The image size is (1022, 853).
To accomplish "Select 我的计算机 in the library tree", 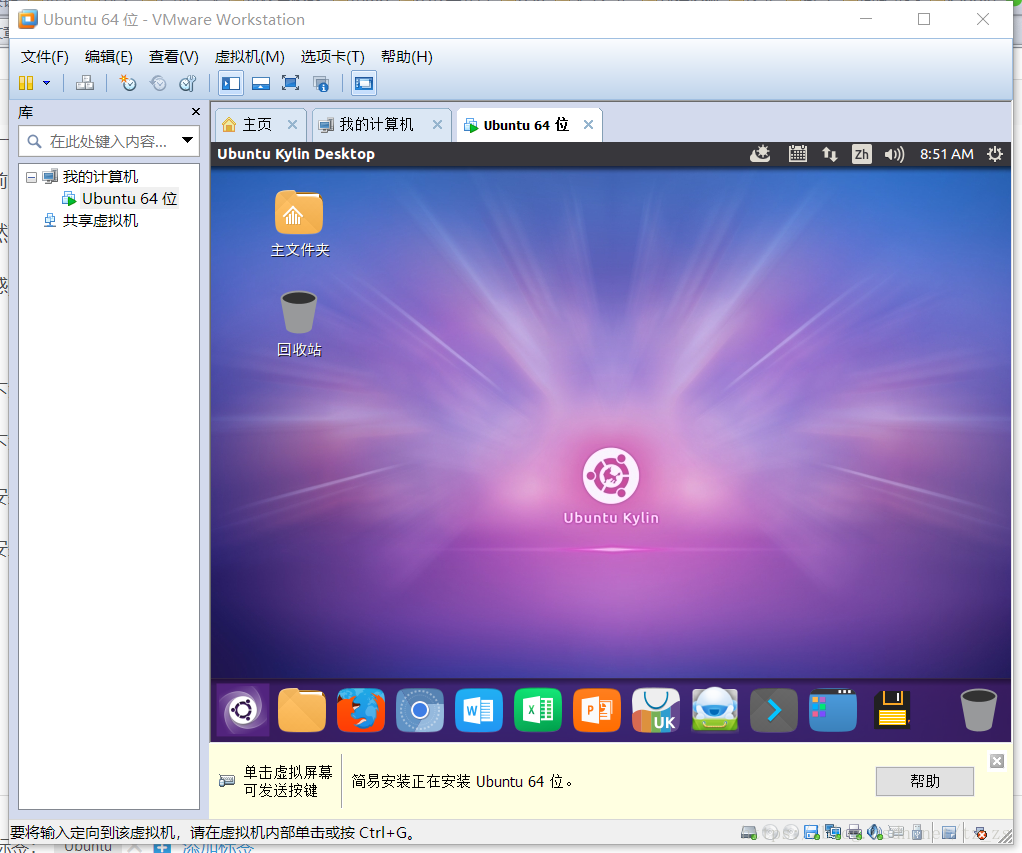I will (x=100, y=177).
